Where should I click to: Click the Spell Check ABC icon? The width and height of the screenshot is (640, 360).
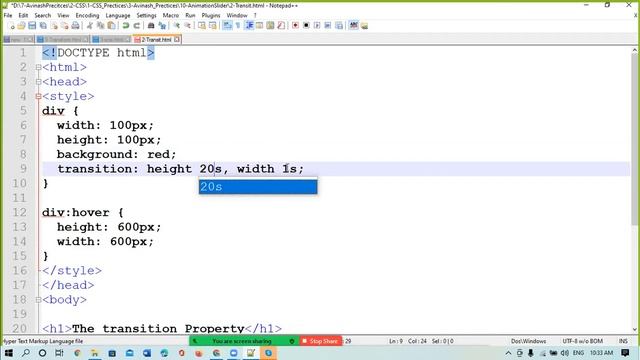point(353,26)
